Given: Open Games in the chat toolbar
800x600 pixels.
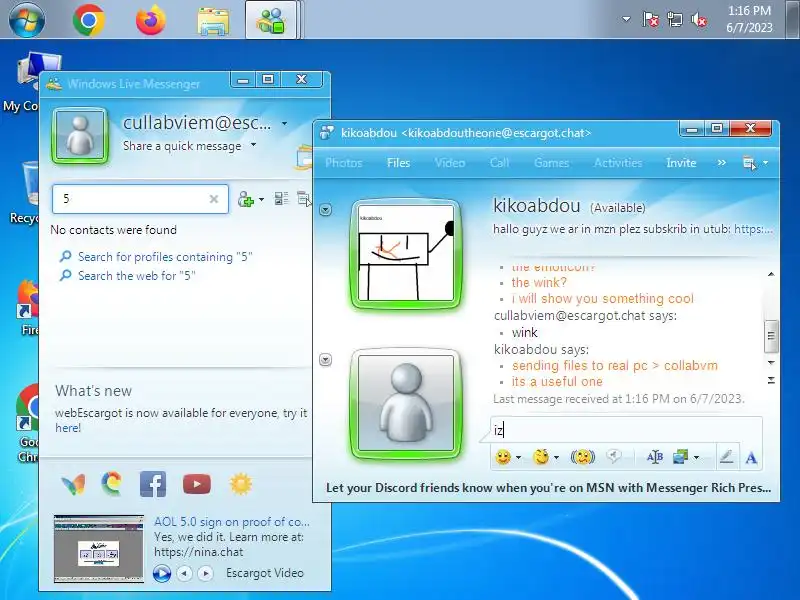Looking at the screenshot, I should (551, 163).
